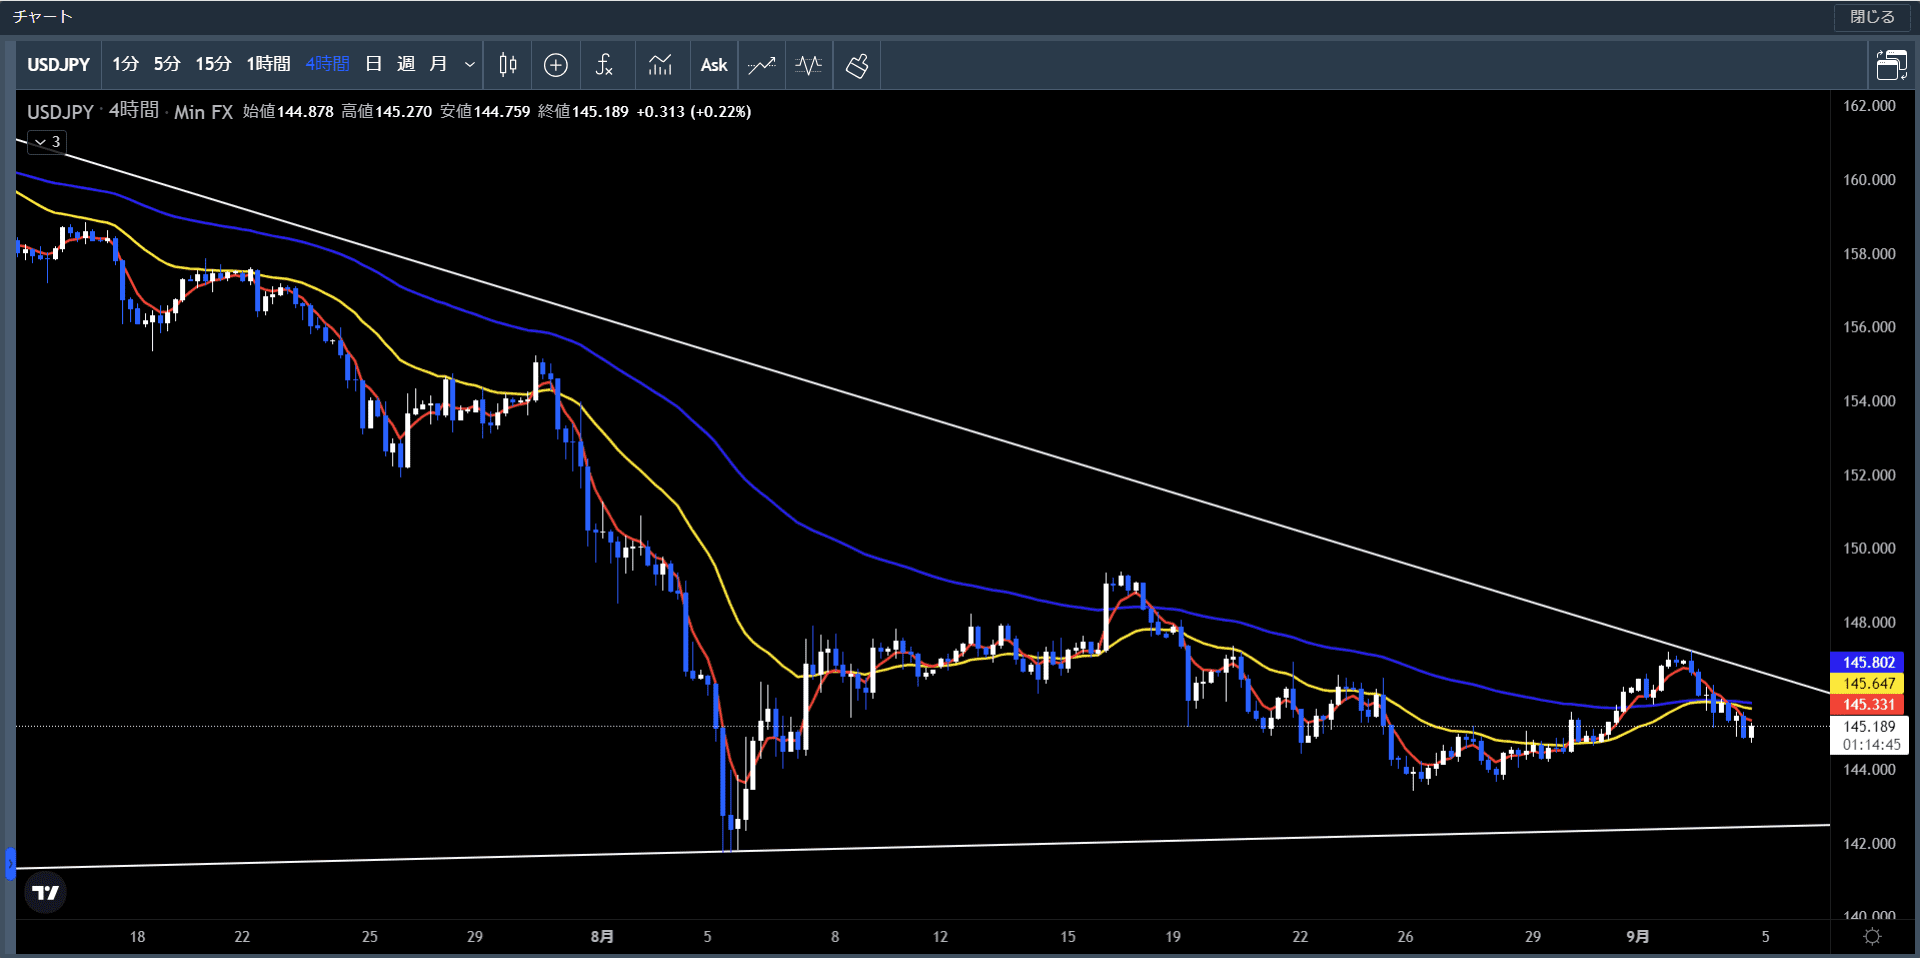Open the candlestick chart type selector
The image size is (1920, 958).
(508, 65)
